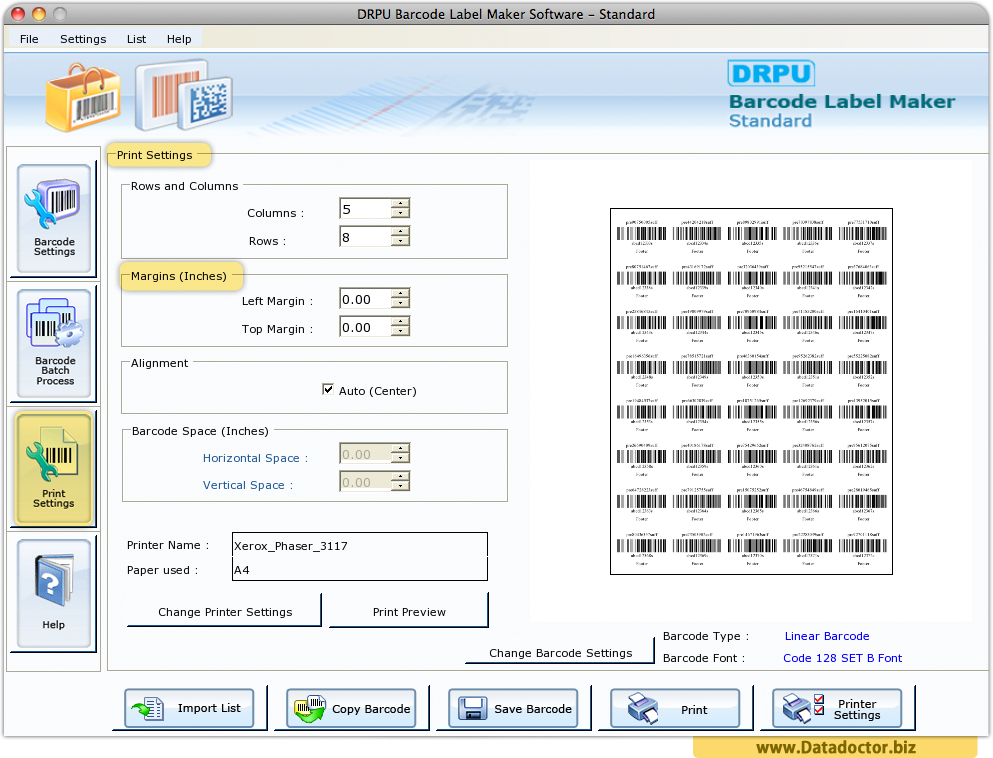
Task: Click the Save Barcode button label
Action: tap(533, 709)
